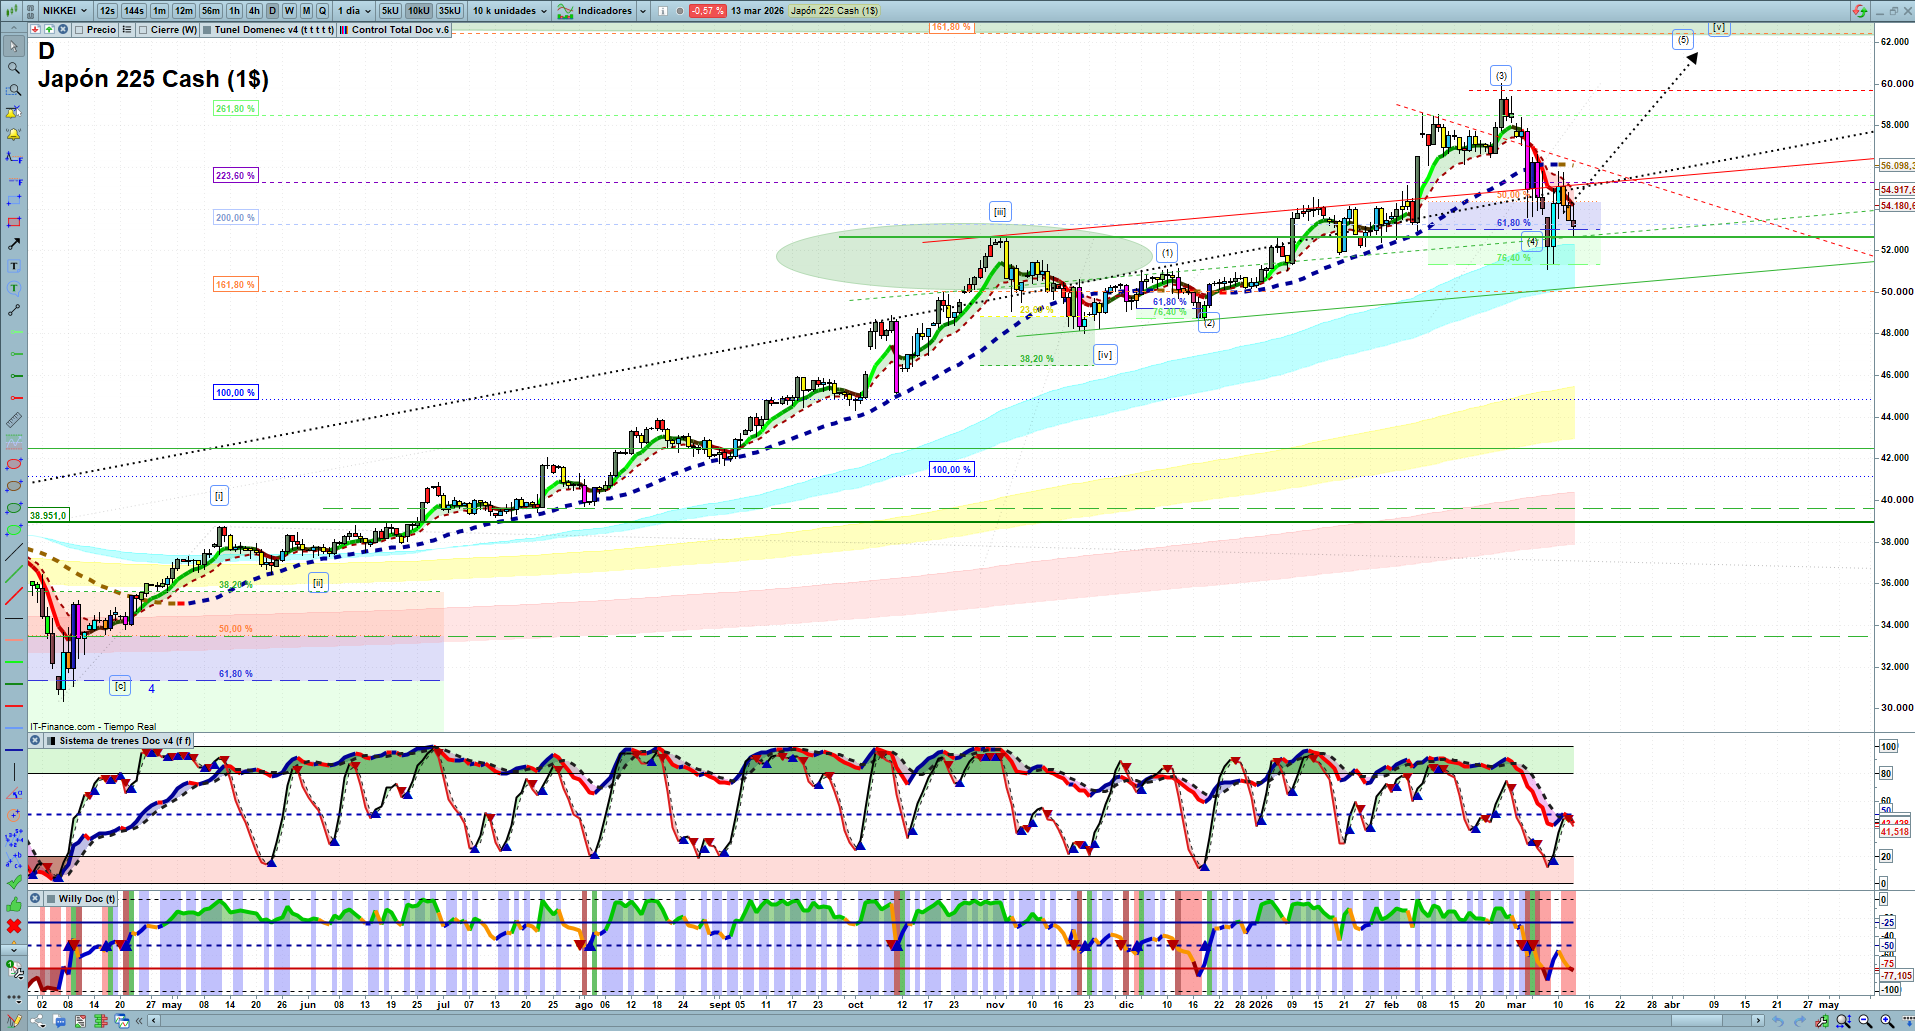Click the green checkmark icon
This screenshot has width=1915, height=1031.
tap(14, 882)
